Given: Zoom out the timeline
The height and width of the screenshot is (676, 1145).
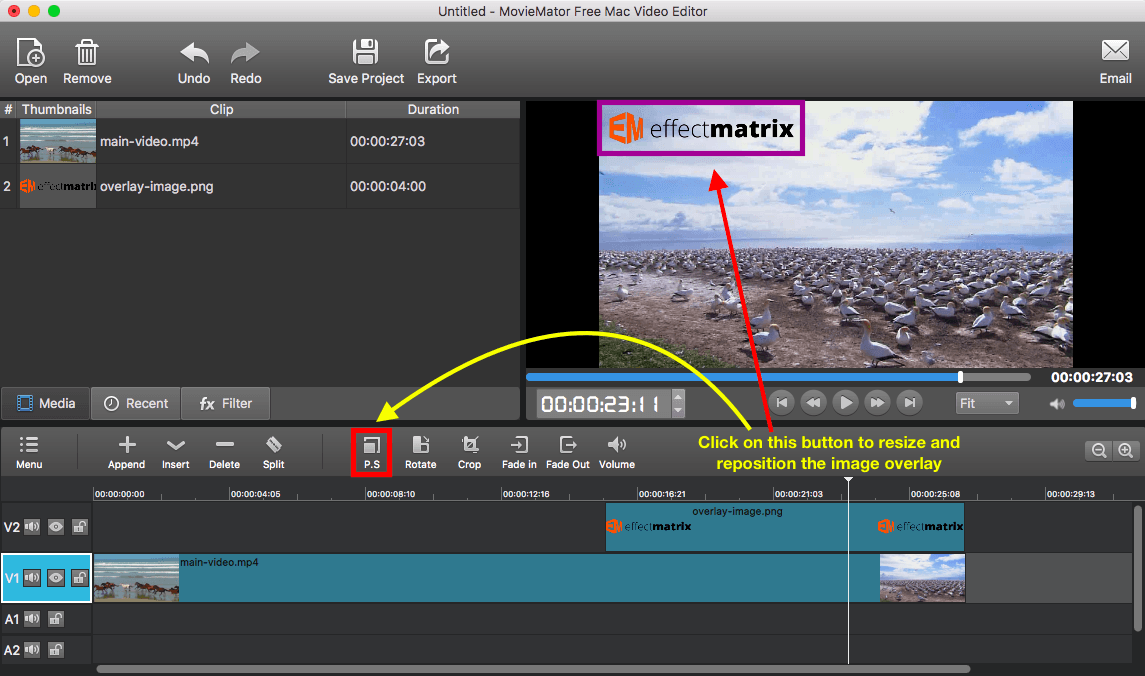Looking at the screenshot, I should coord(1099,450).
